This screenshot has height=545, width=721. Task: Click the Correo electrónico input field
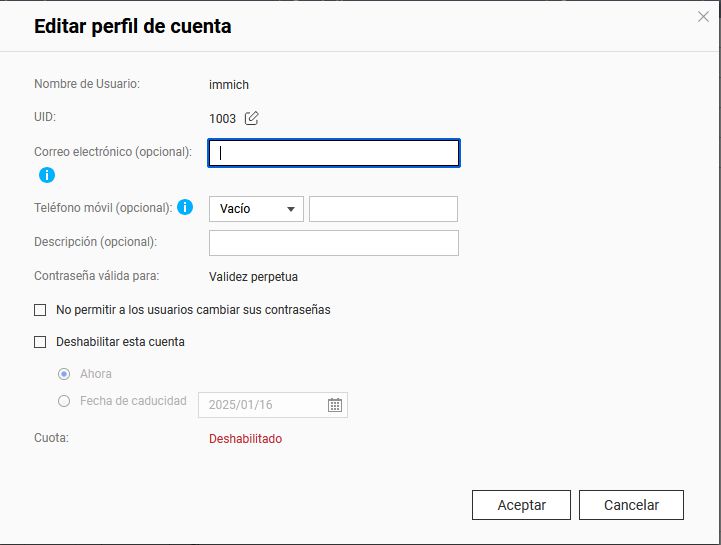coord(334,153)
